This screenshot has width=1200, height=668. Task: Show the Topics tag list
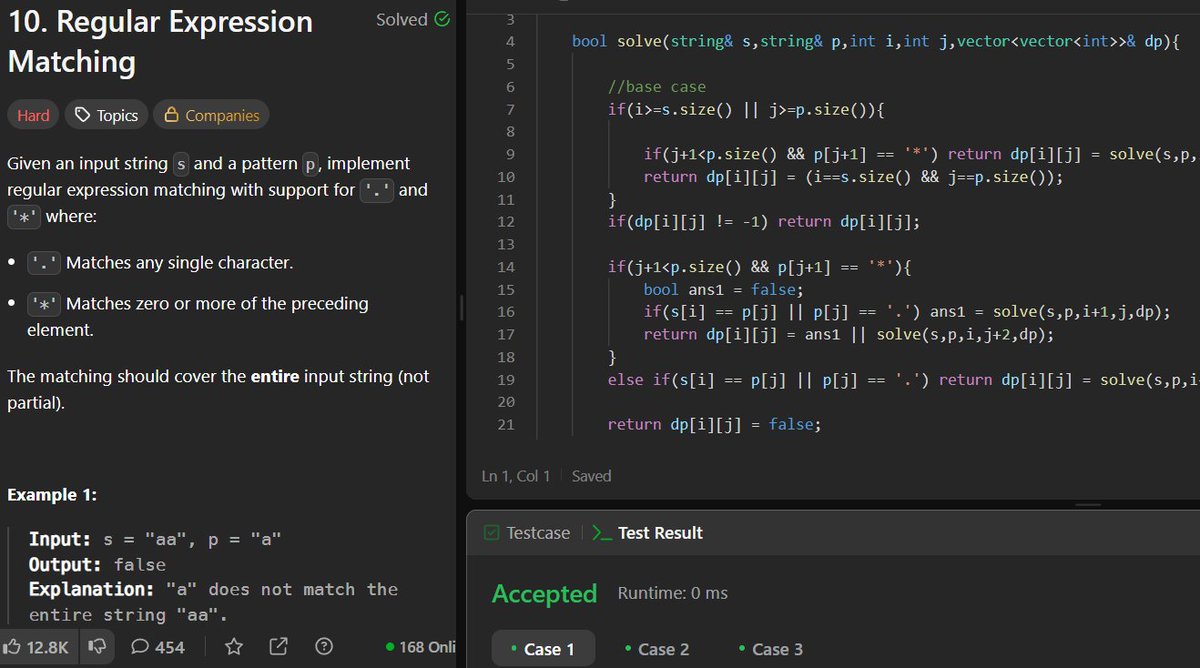pos(107,115)
